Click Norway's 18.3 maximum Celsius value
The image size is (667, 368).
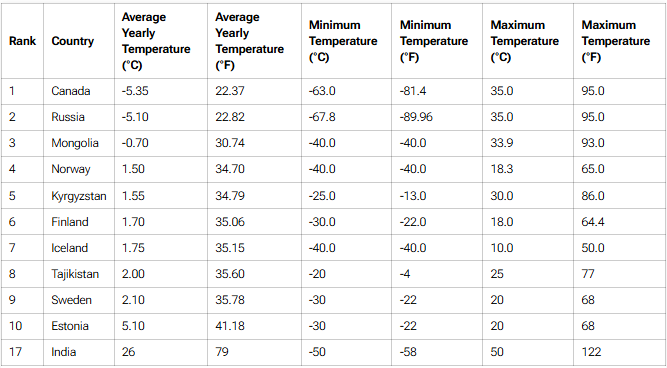click(502, 169)
